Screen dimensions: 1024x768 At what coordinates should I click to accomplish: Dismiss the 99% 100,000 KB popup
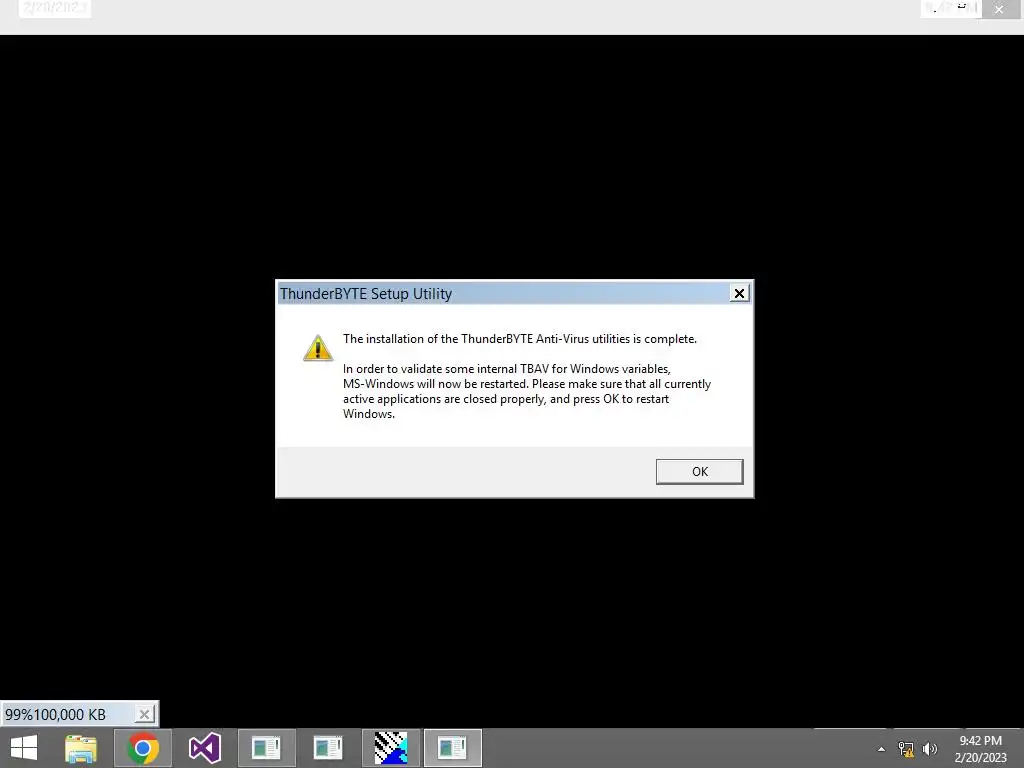click(x=144, y=714)
